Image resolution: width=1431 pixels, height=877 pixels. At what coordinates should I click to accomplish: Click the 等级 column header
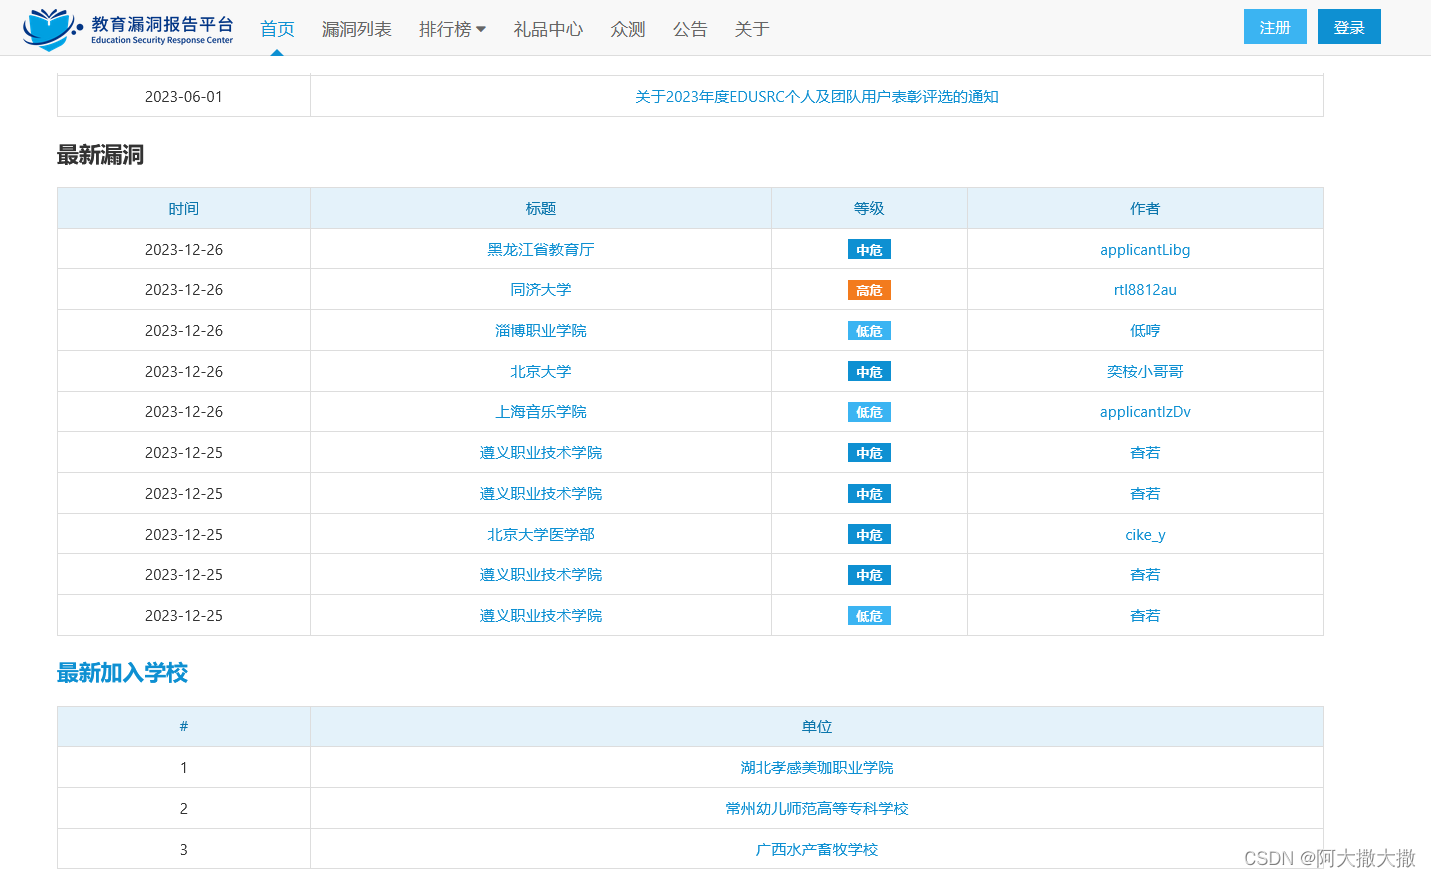pos(869,209)
